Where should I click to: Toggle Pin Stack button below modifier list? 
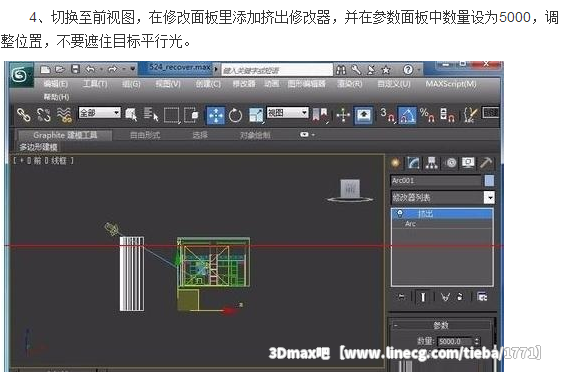tap(402, 297)
